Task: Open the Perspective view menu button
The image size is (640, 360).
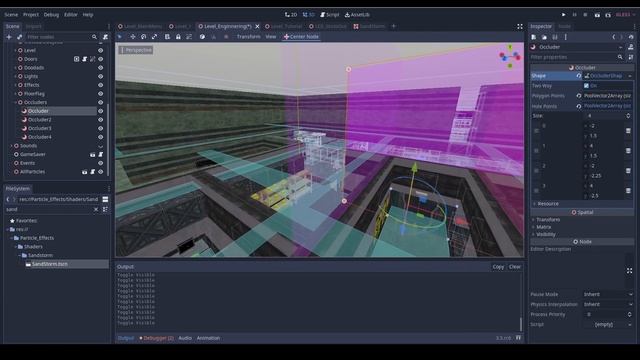Action: [136, 50]
